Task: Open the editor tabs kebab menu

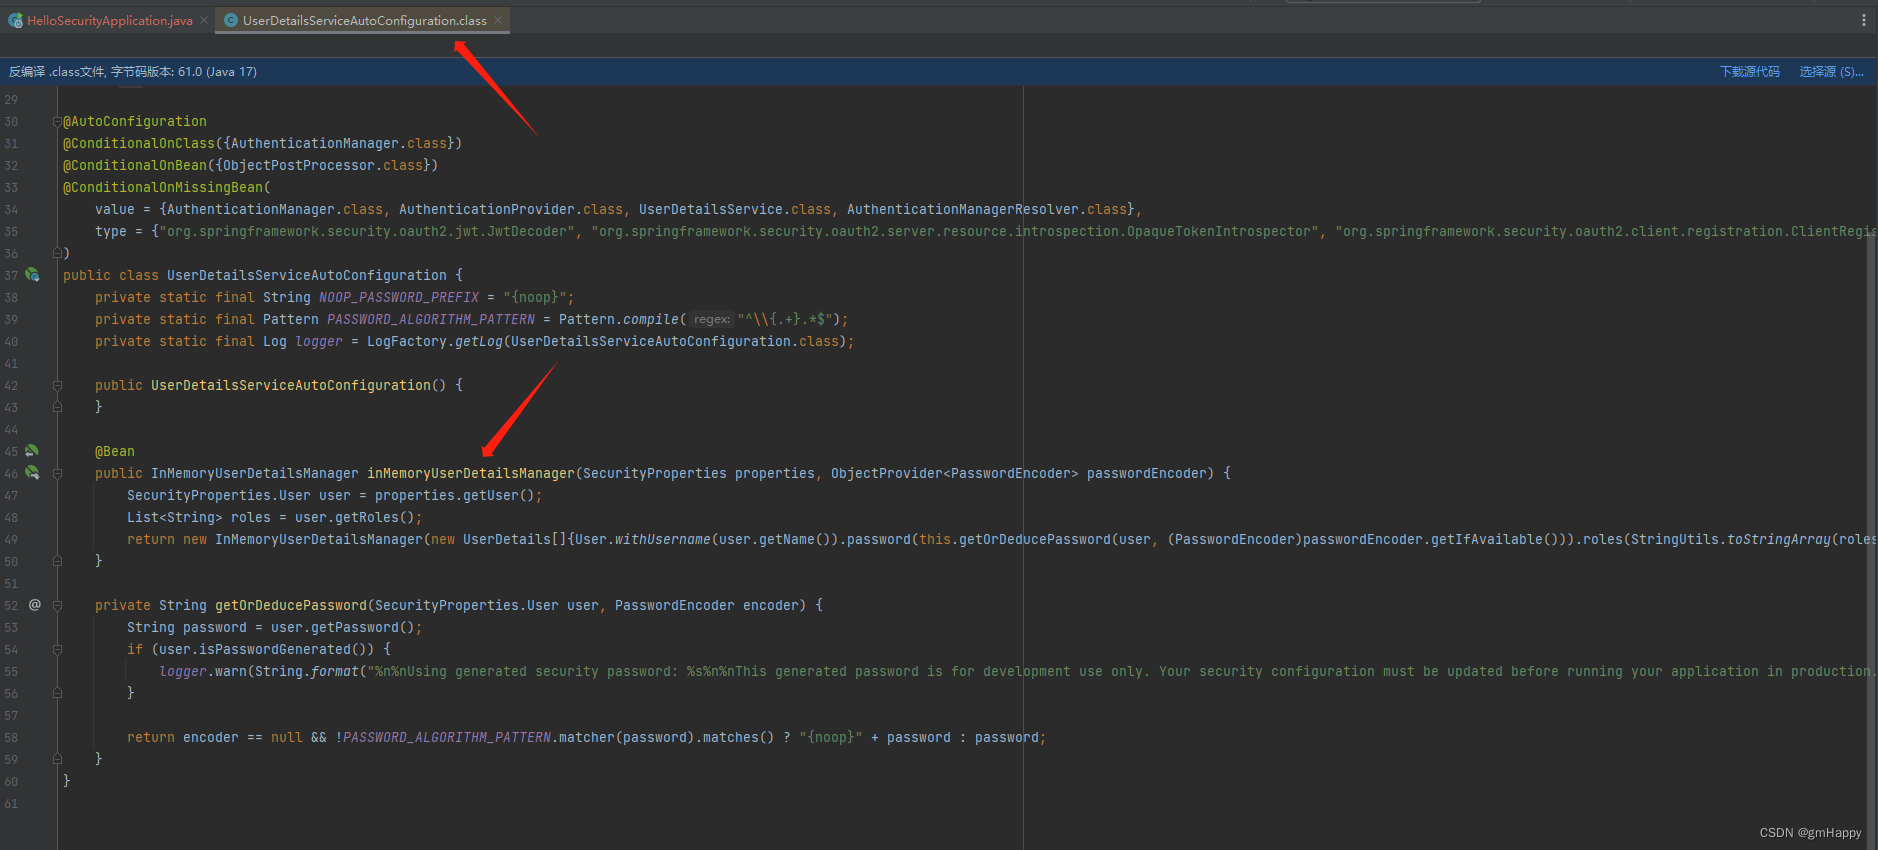Action: point(1863,20)
